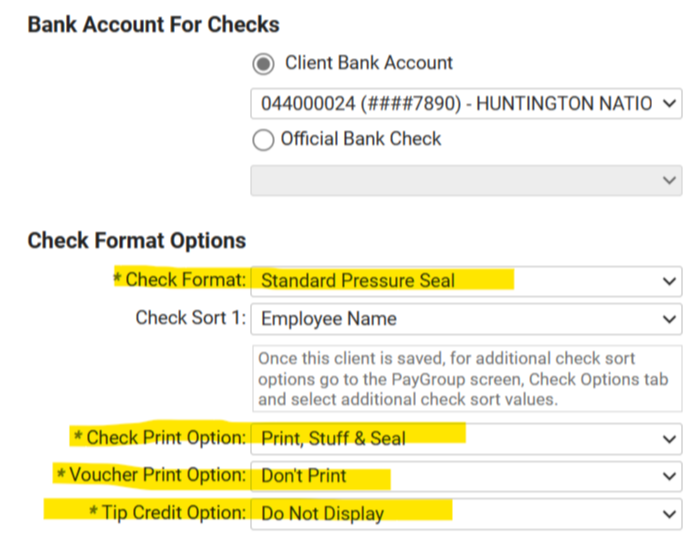Select the Client Bank Account radio button
Image resolution: width=691 pixels, height=536 pixels.
(263, 63)
